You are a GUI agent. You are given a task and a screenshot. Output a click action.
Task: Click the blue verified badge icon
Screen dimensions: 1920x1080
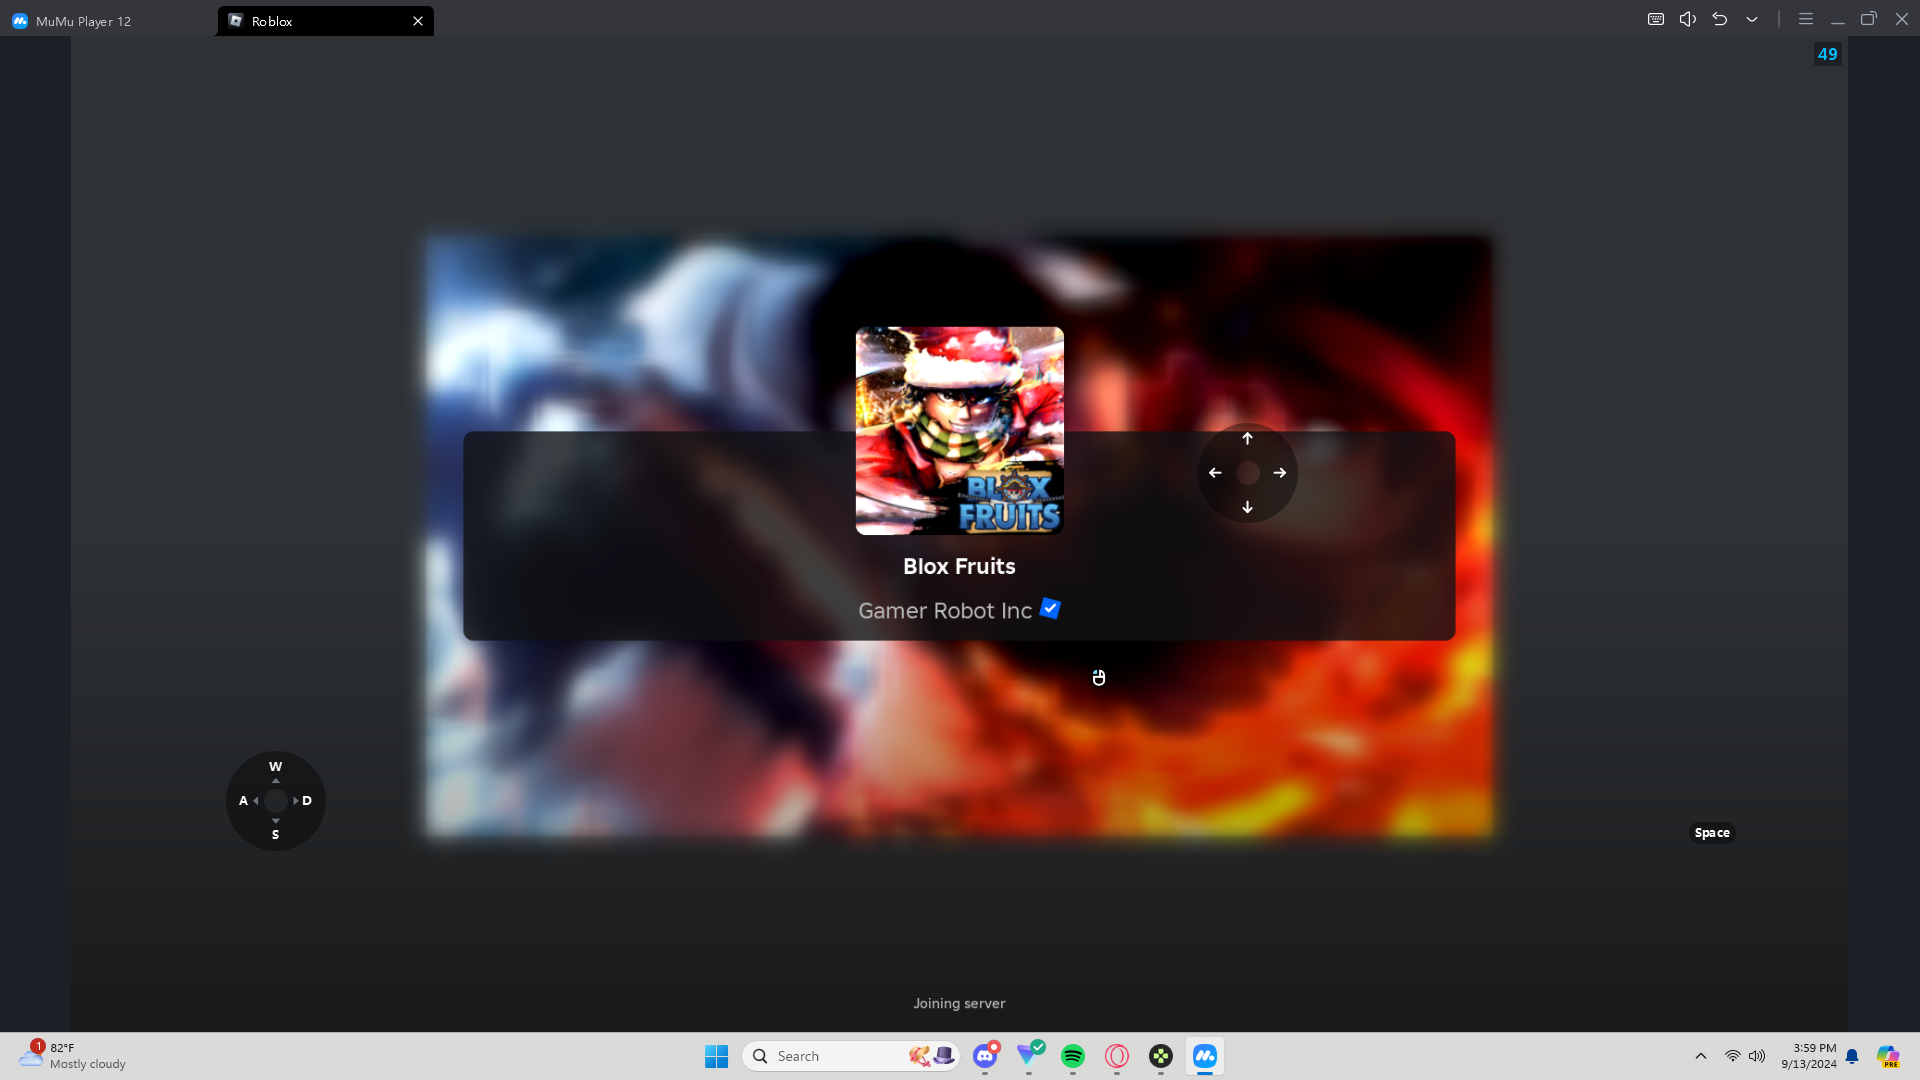[x=1050, y=608]
